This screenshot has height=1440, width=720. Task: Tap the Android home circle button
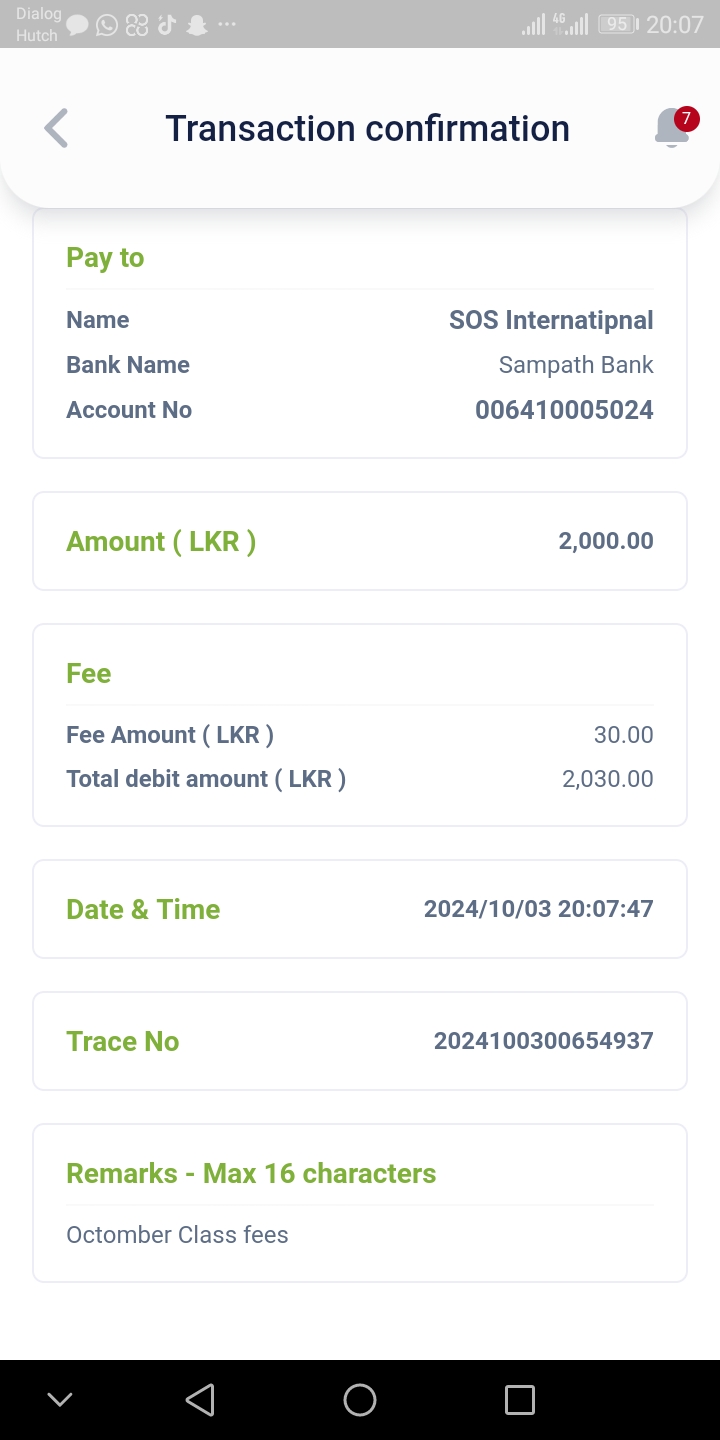(360, 1399)
